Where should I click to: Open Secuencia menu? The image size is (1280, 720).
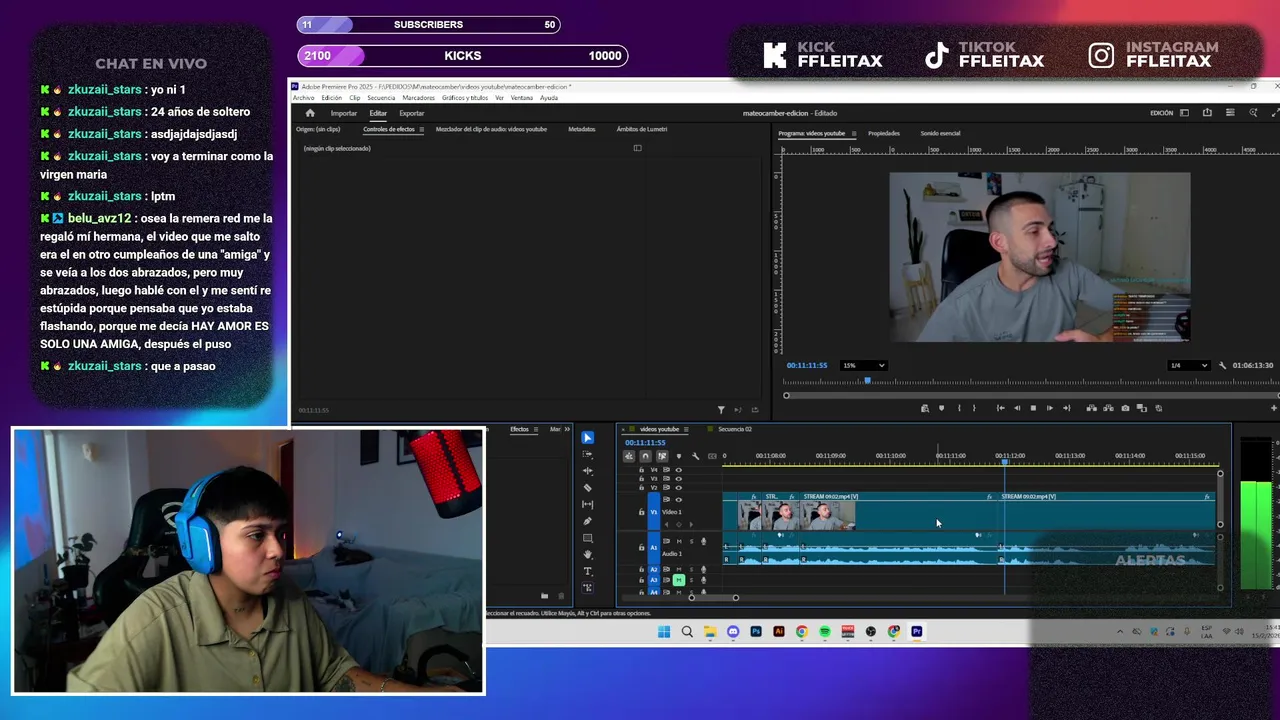pyautogui.click(x=381, y=98)
